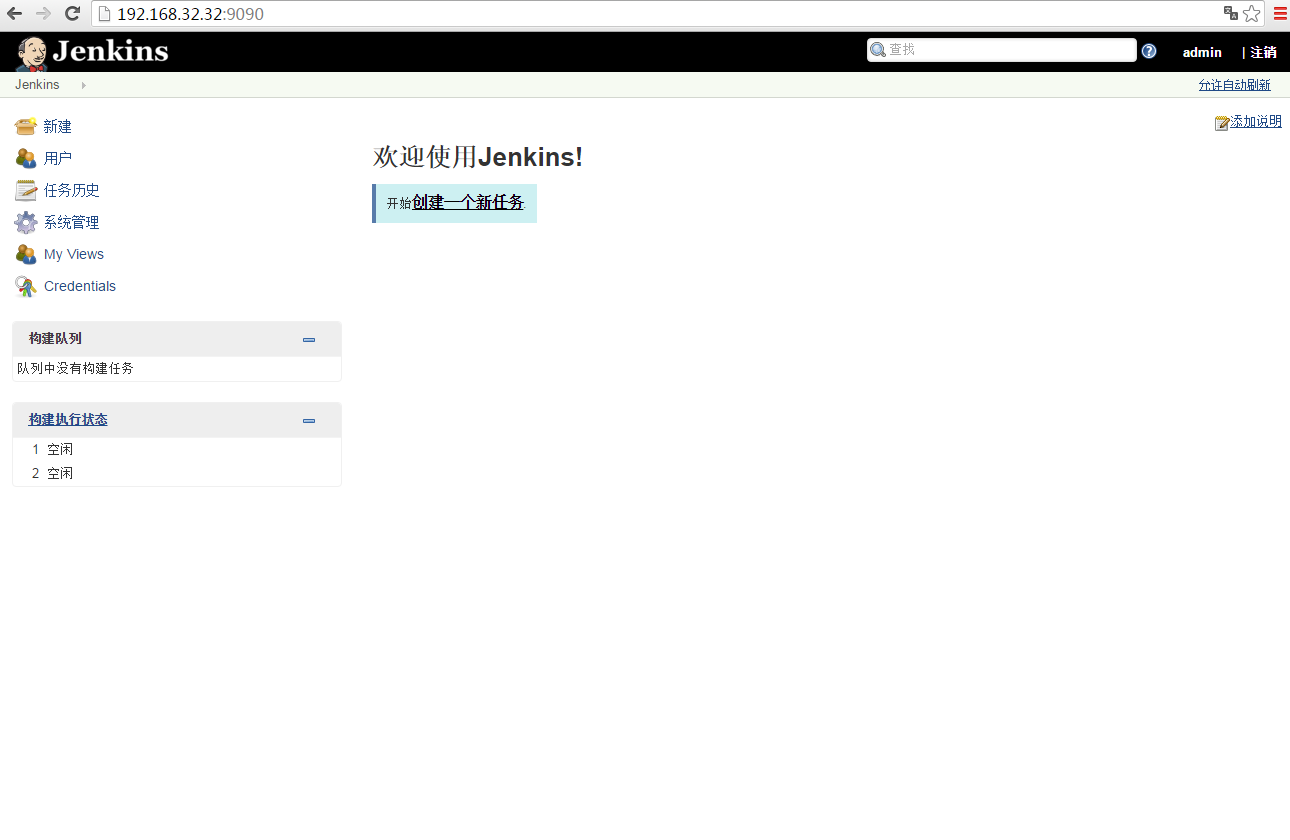Open the 任务历史 (Build History) link
The image size is (1290, 840).
tap(72, 191)
